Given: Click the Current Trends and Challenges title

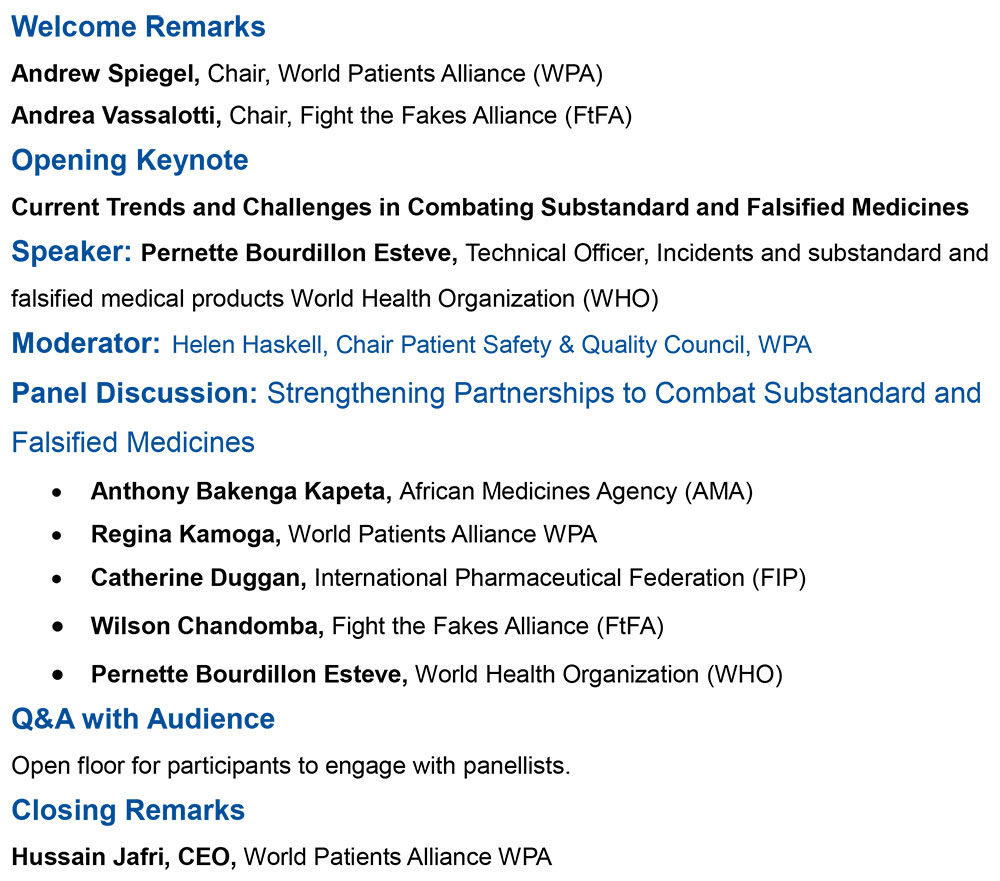Looking at the screenshot, I should click(x=490, y=207).
